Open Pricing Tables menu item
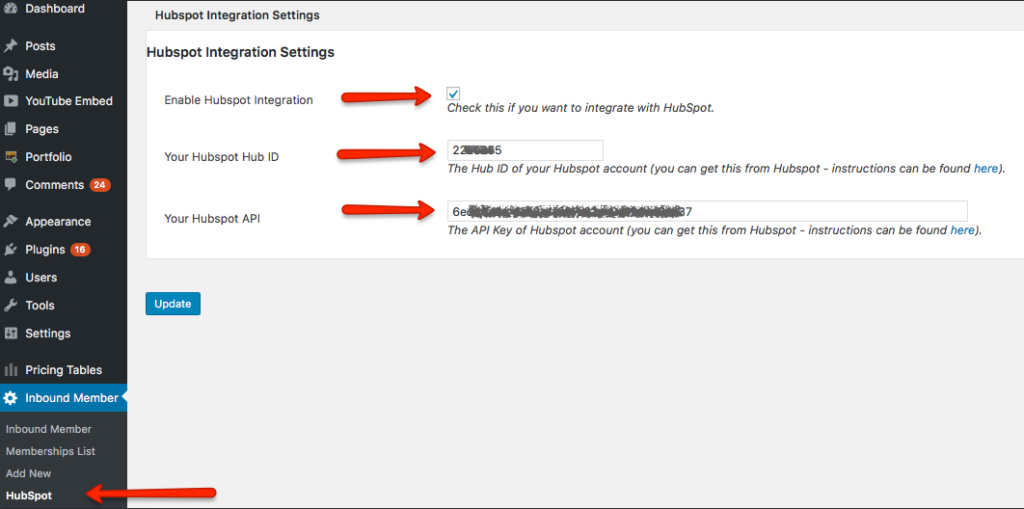This screenshot has width=1024, height=509. pos(63,370)
